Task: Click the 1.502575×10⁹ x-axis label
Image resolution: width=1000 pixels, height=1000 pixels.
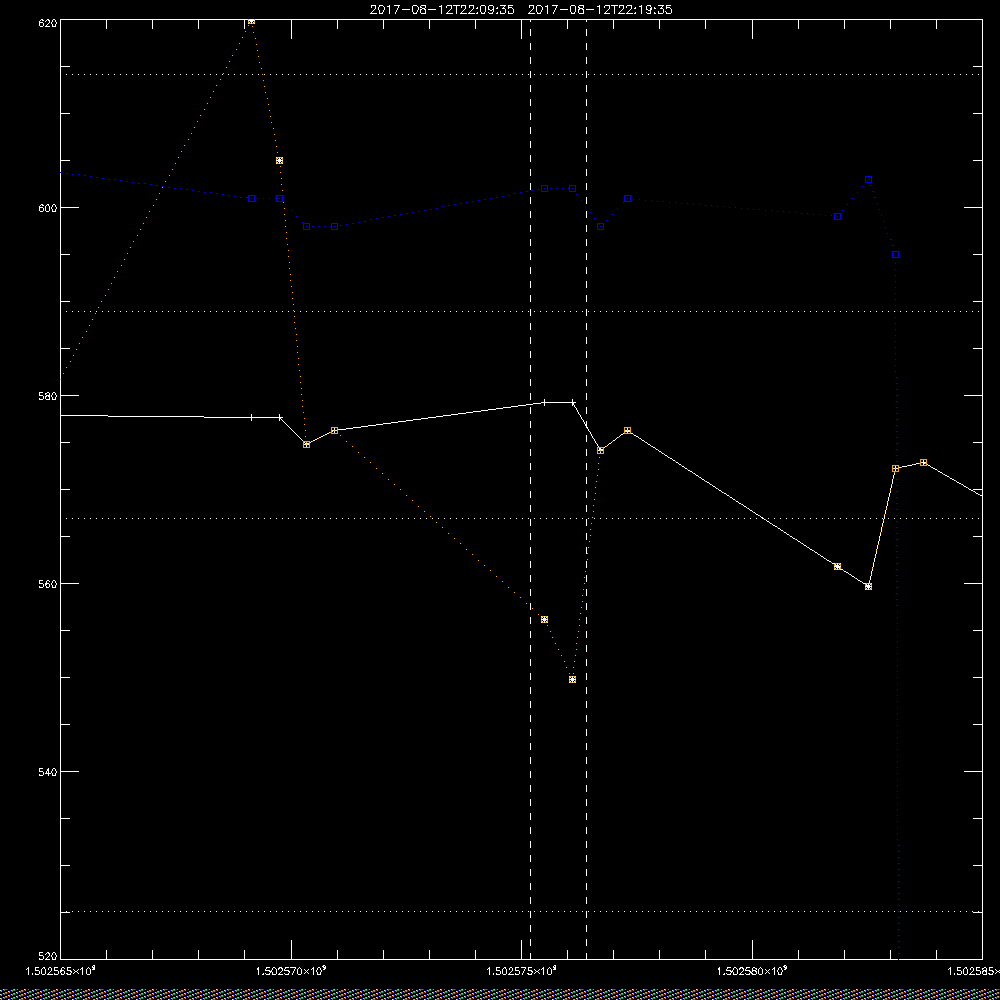Action: tap(522, 971)
